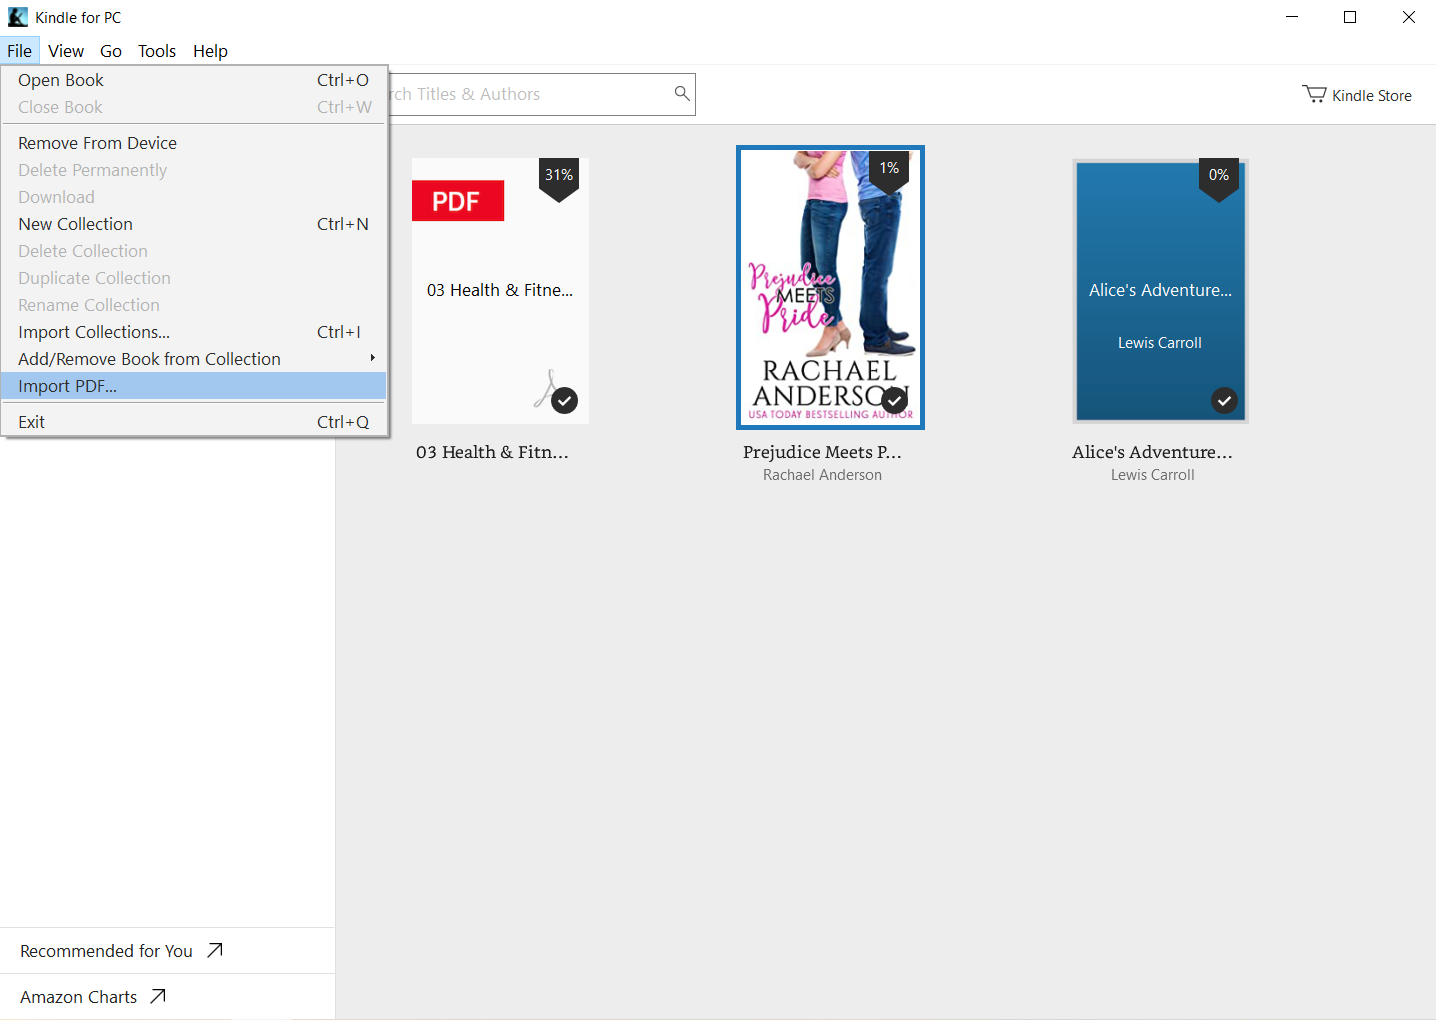This screenshot has width=1436, height=1020.
Task: Click downloaded checkmark on Alice's Adventures cover
Action: (1224, 400)
